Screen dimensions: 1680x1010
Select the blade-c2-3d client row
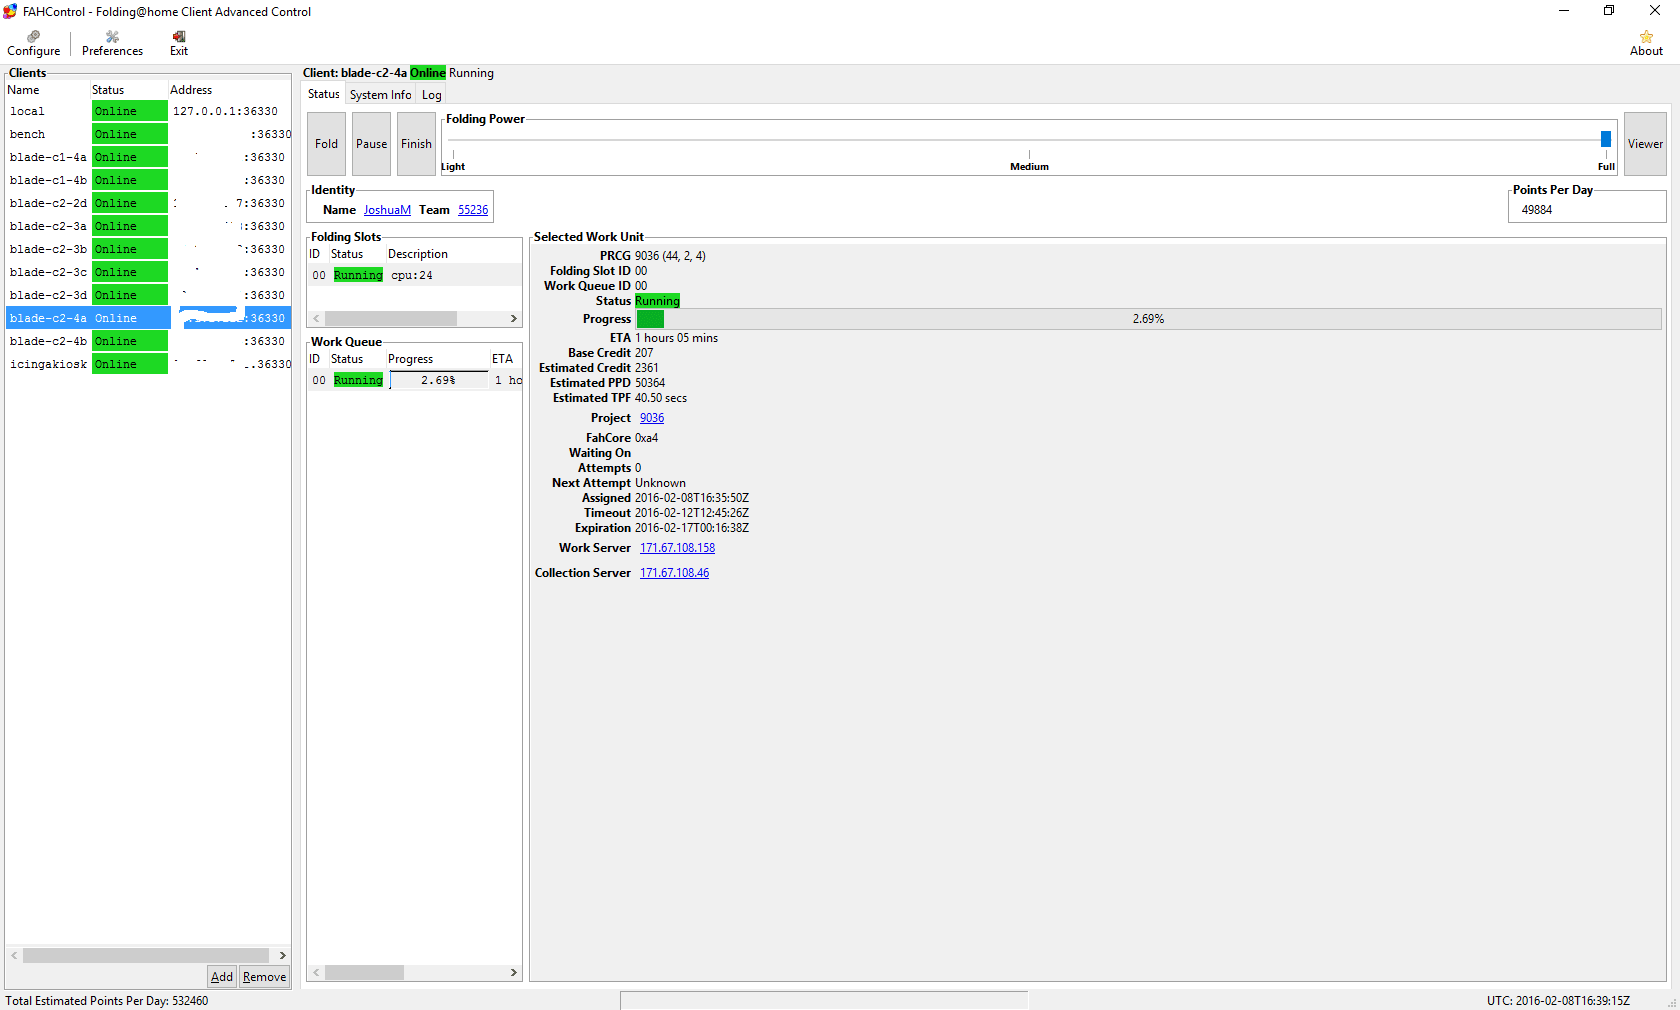click(148, 295)
